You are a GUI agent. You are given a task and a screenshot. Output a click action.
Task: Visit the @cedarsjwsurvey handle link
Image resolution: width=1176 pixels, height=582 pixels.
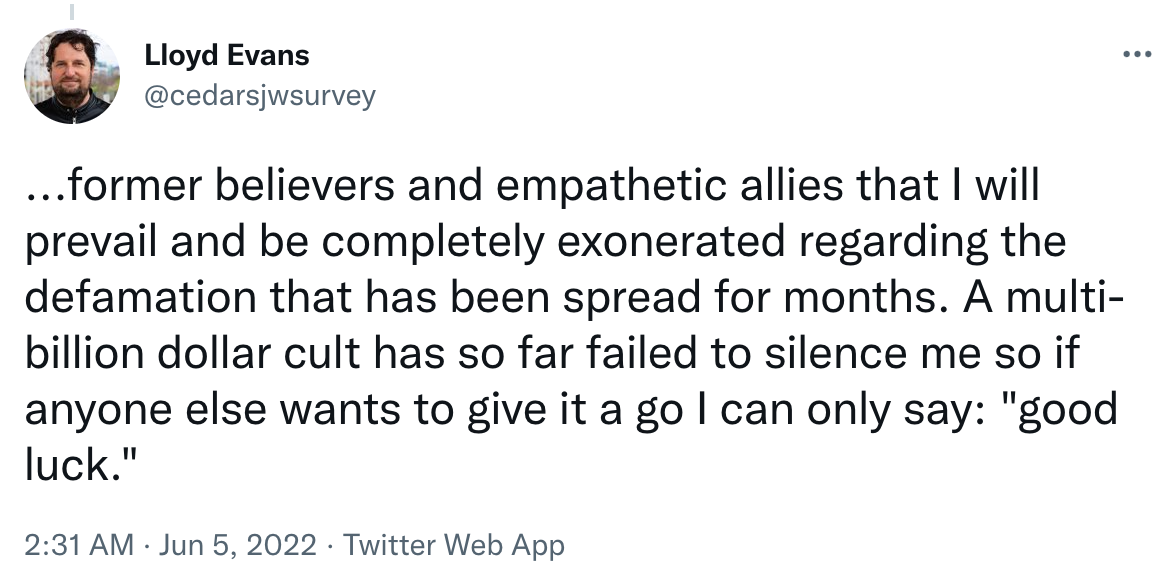click(x=260, y=96)
